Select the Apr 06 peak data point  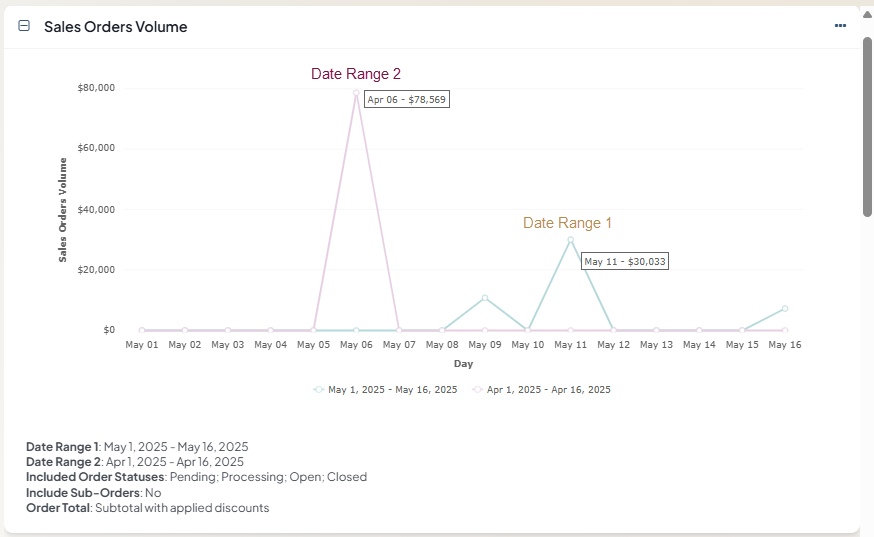(356, 93)
